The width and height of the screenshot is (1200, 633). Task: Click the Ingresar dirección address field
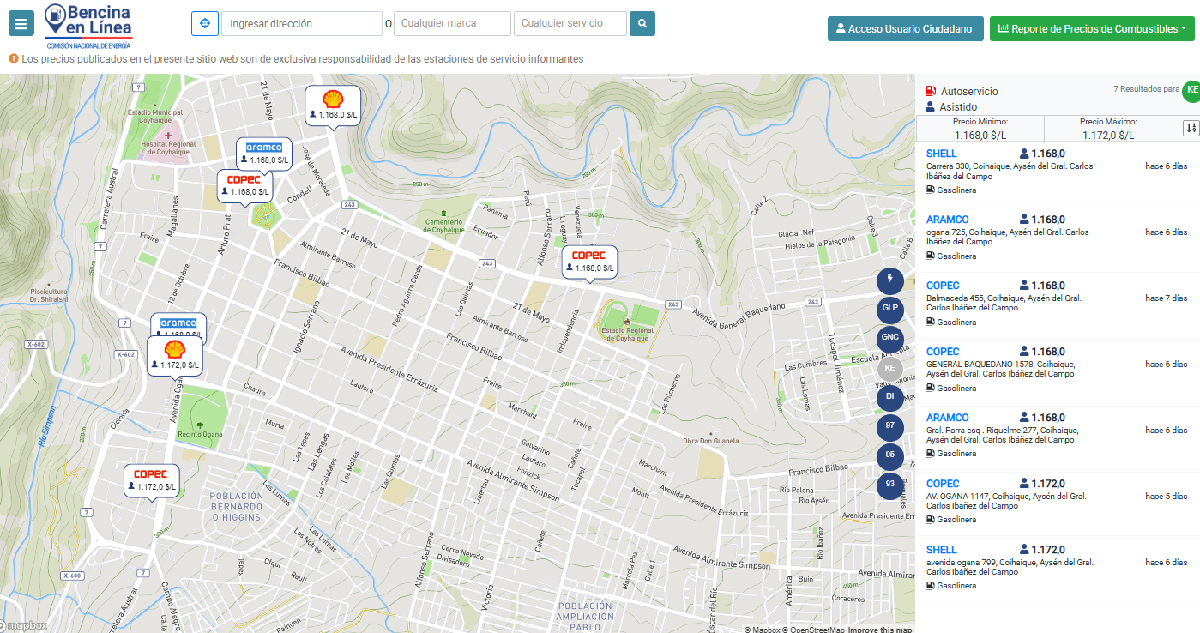301,23
